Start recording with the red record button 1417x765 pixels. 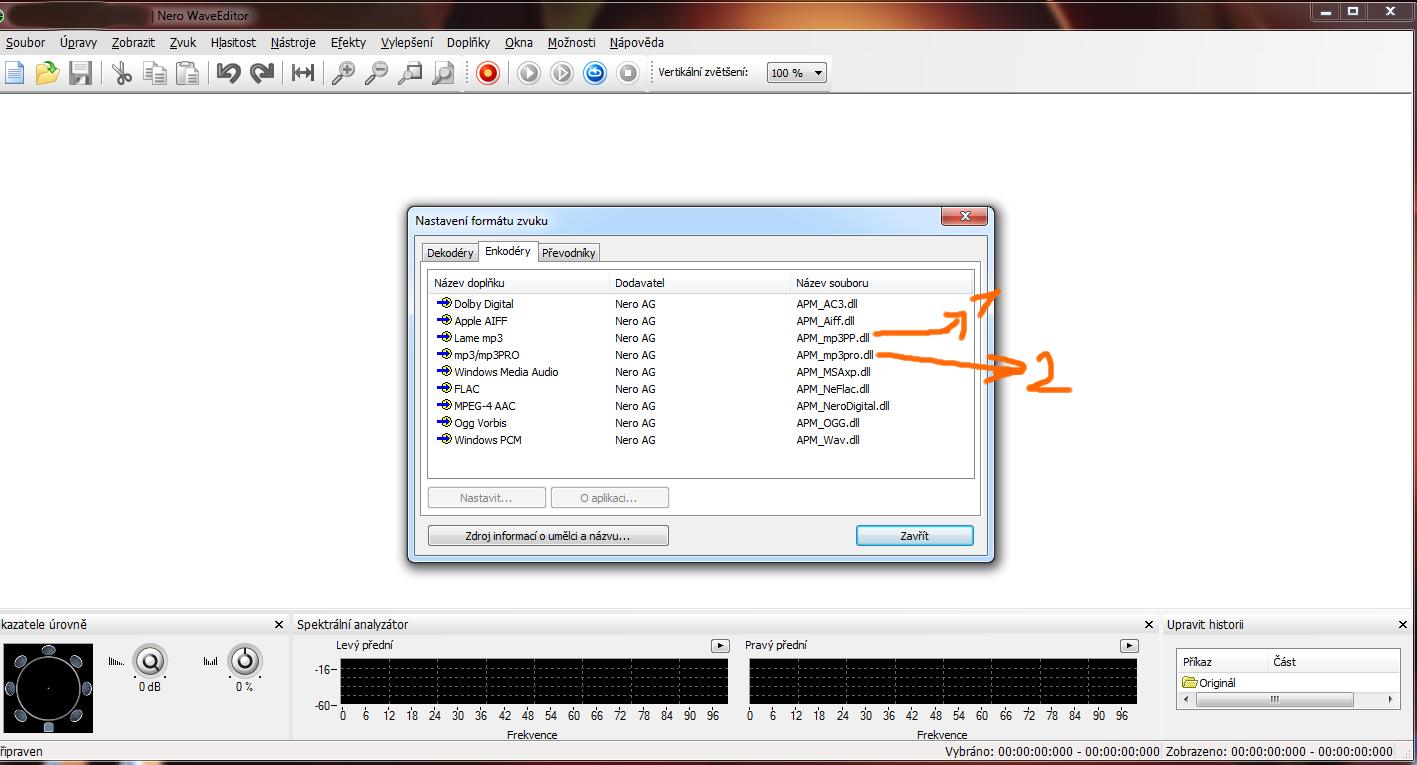(488, 73)
